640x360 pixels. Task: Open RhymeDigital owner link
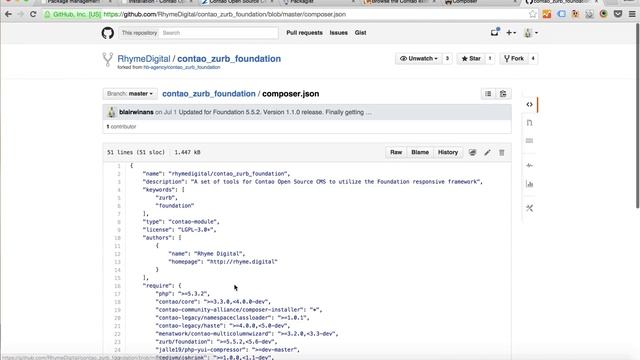pos(144,59)
